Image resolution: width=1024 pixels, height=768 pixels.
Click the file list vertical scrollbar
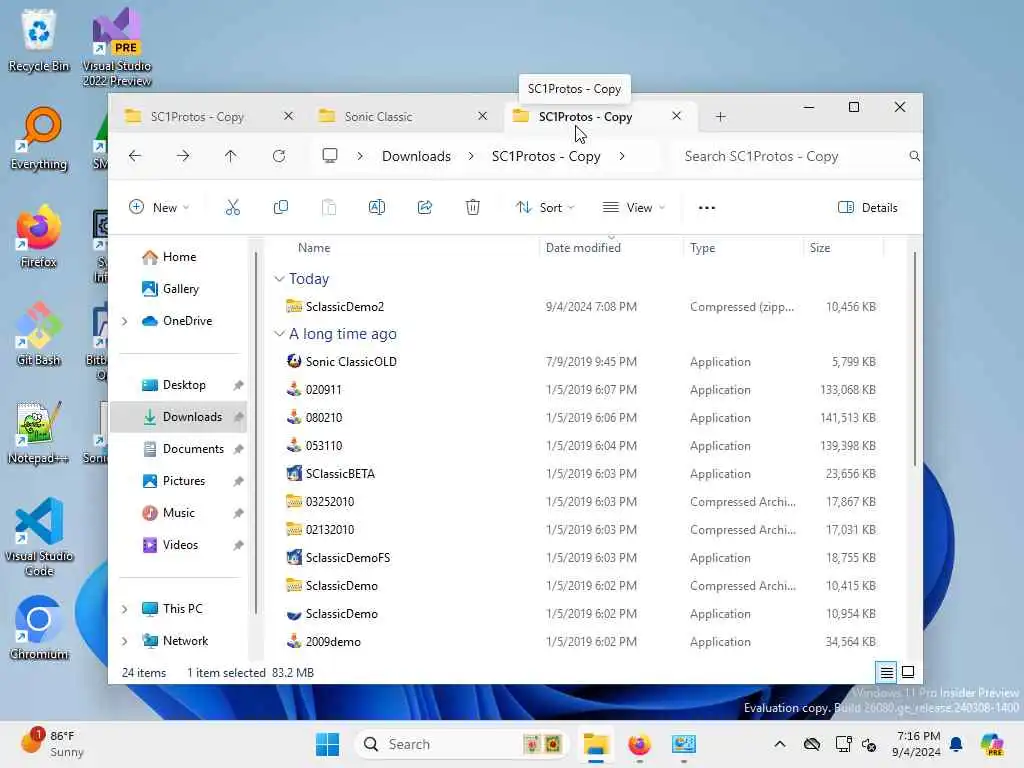point(914,359)
